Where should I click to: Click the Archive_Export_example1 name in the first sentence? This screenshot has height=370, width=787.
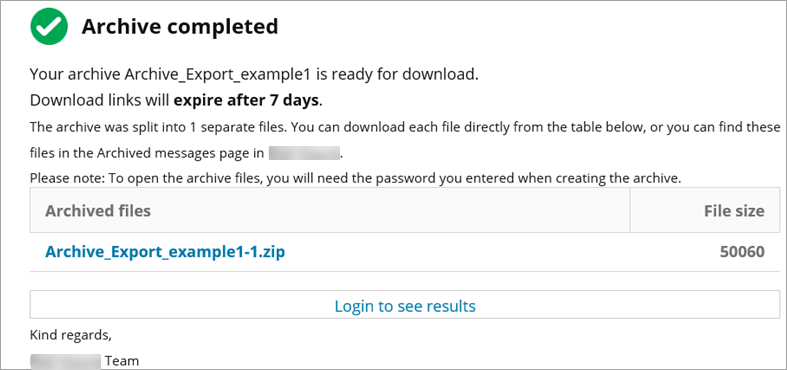tap(221, 75)
